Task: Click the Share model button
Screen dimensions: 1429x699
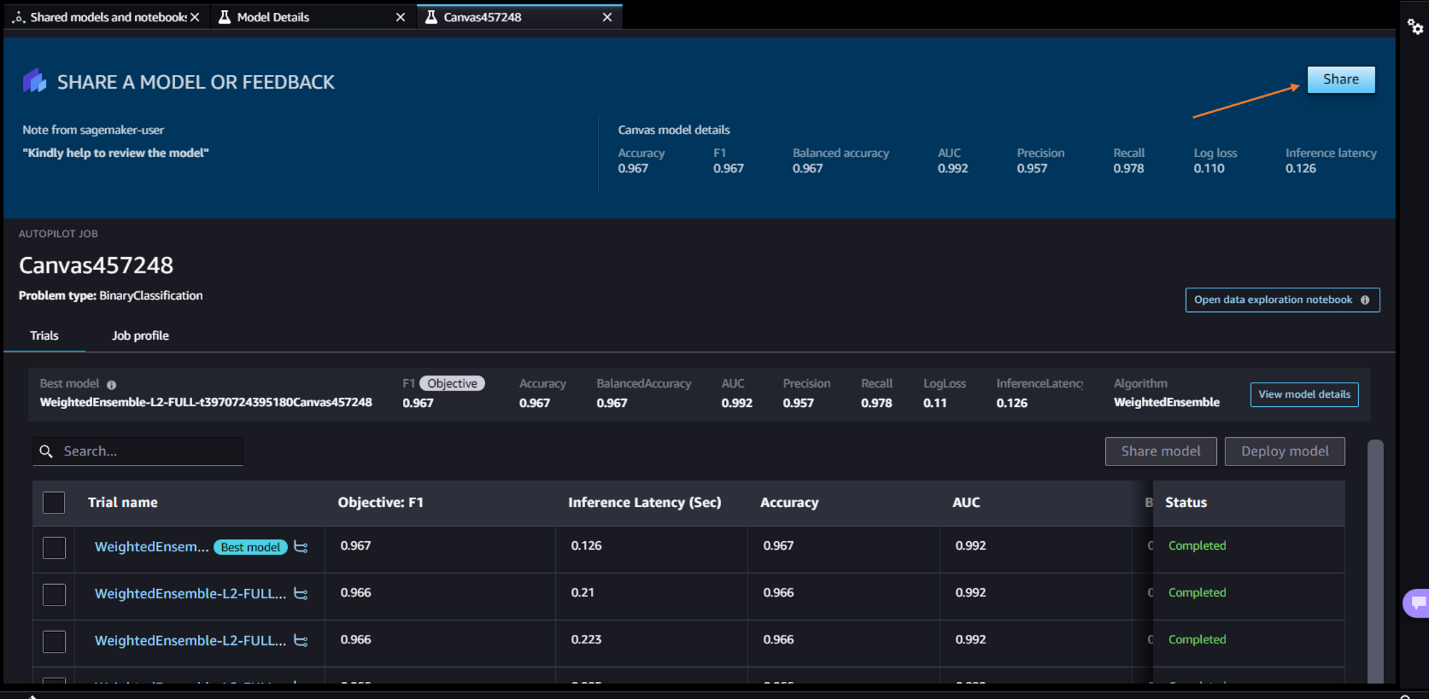Action: 1160,451
